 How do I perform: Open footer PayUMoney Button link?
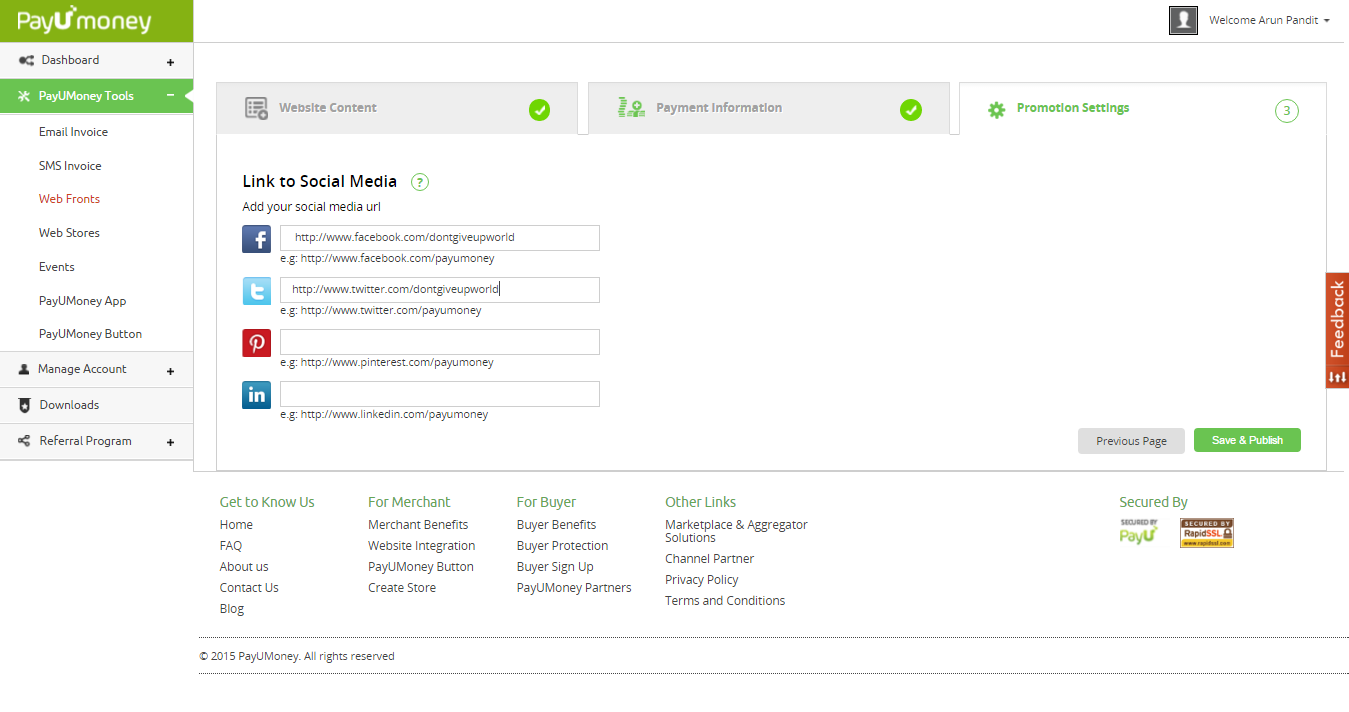pos(421,567)
